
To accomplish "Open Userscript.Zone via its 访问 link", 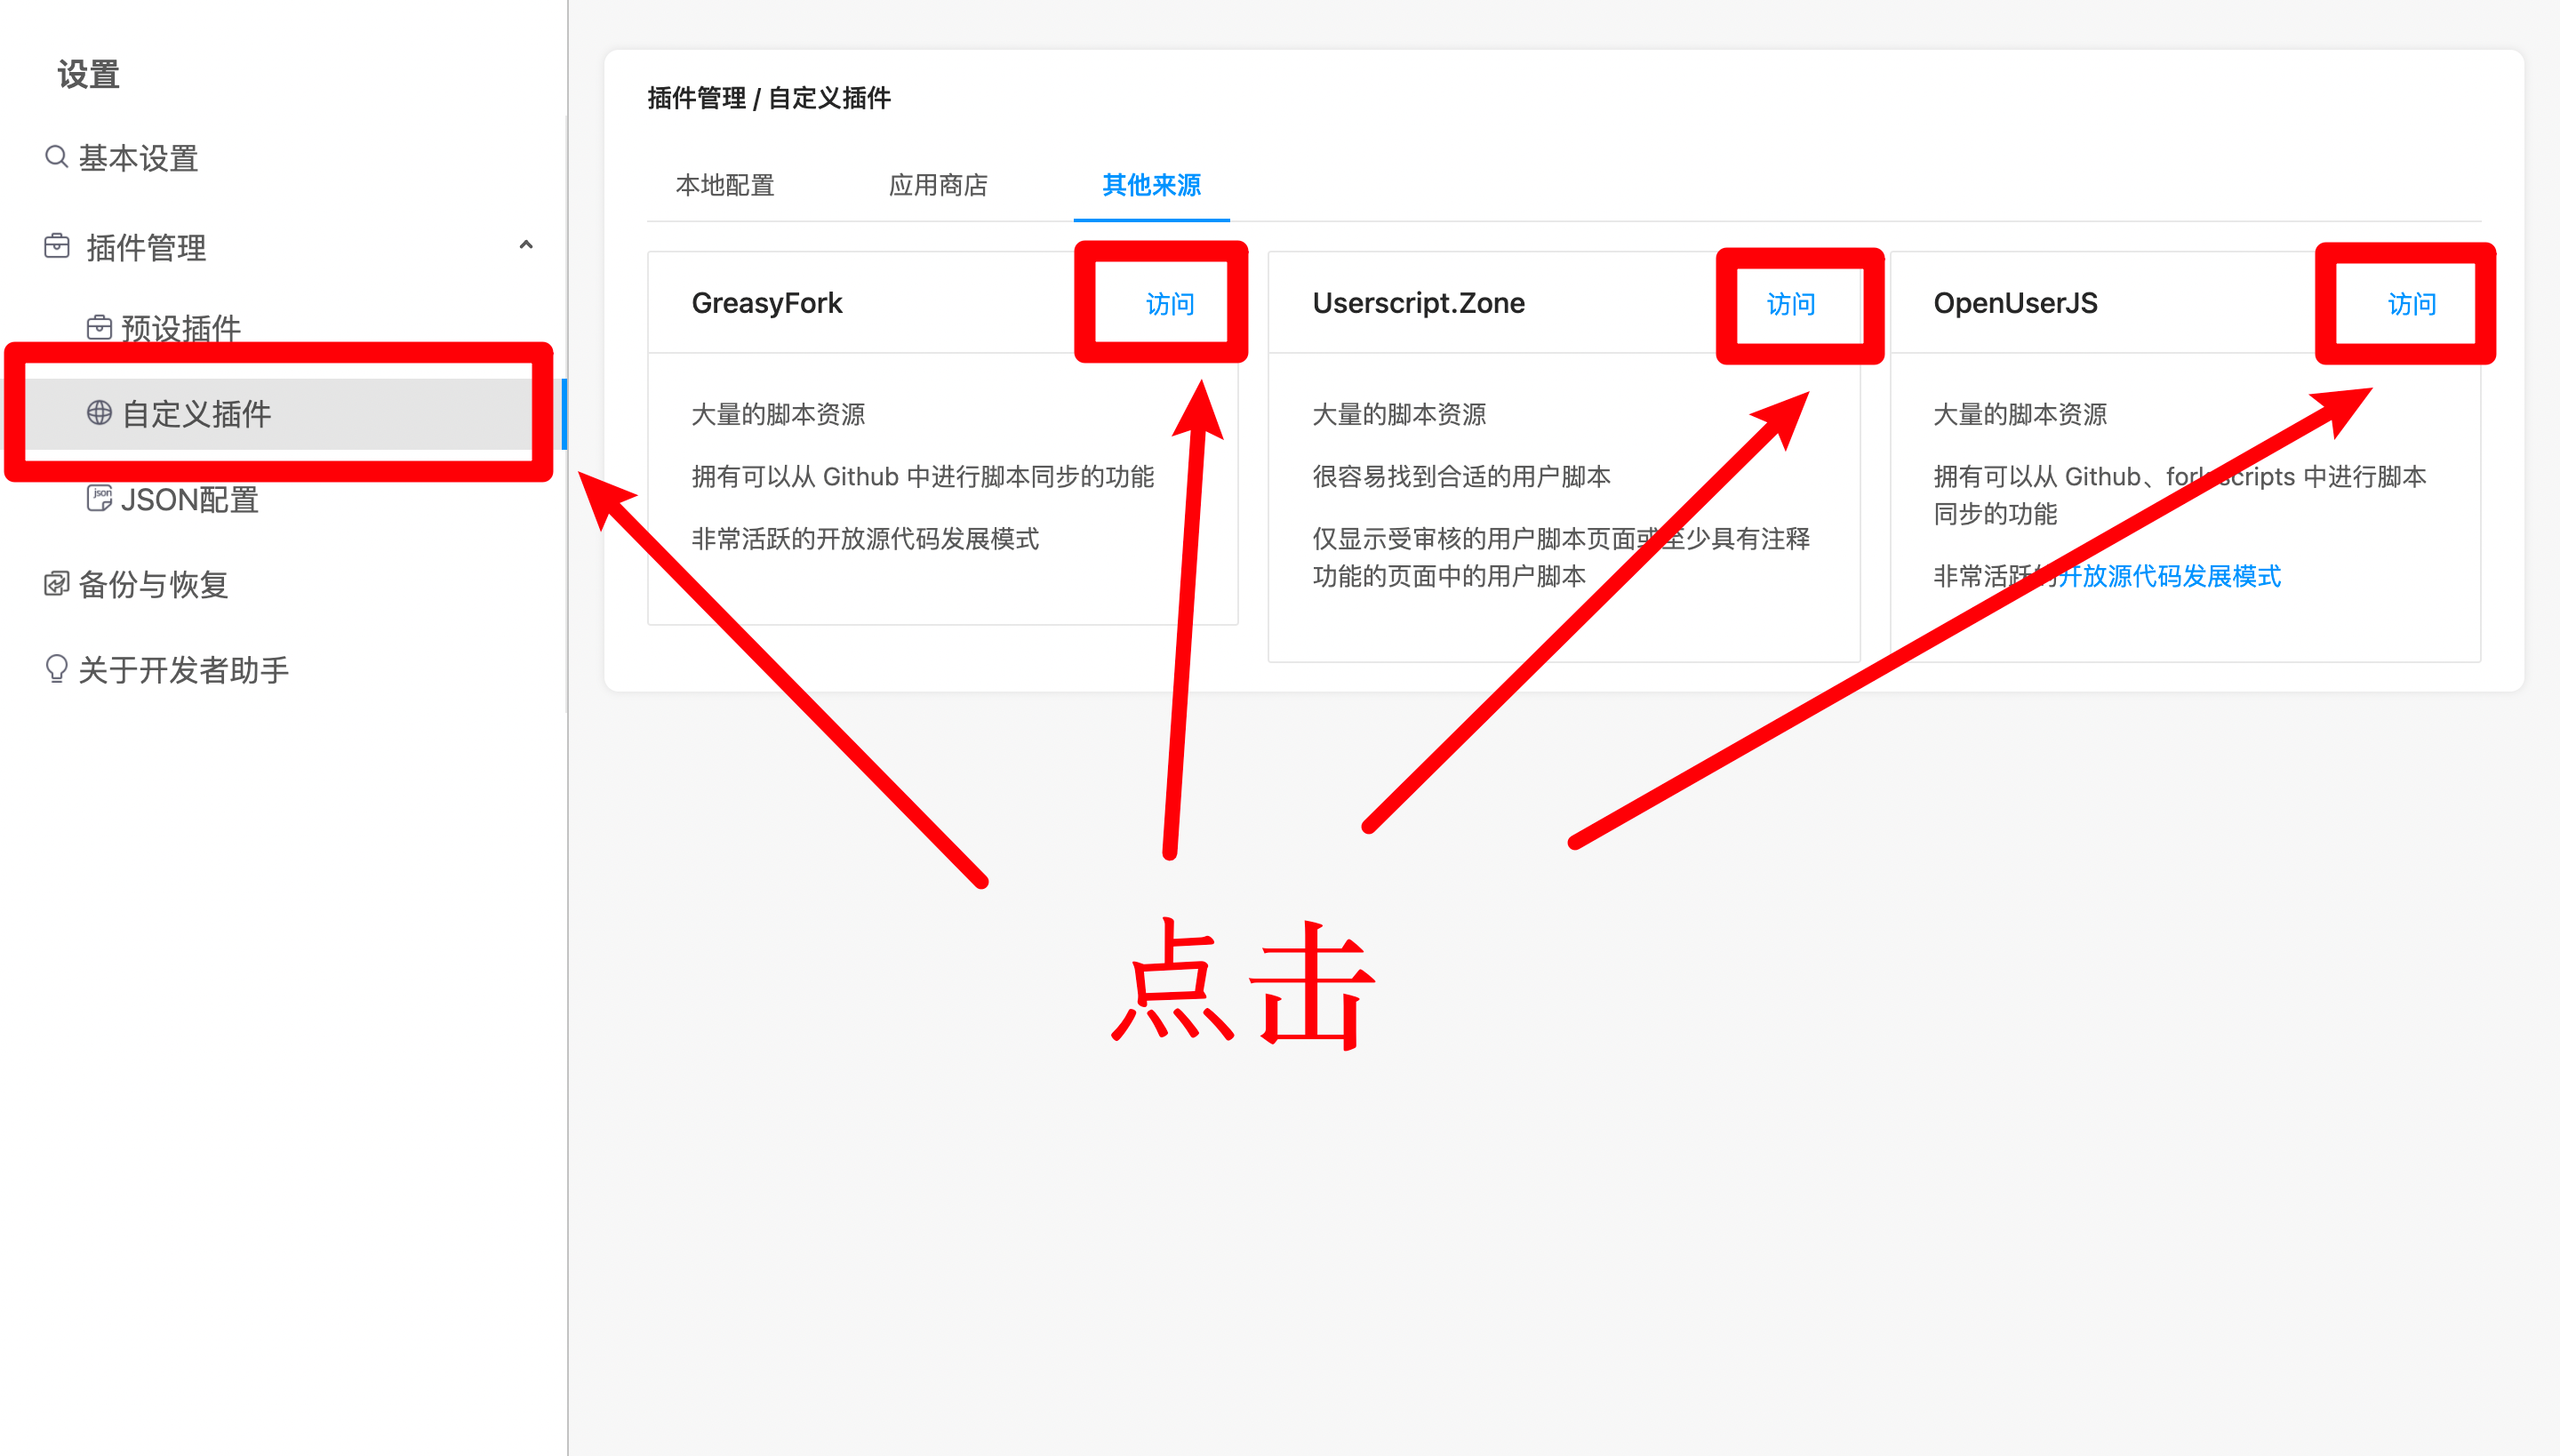I will (x=1790, y=303).
